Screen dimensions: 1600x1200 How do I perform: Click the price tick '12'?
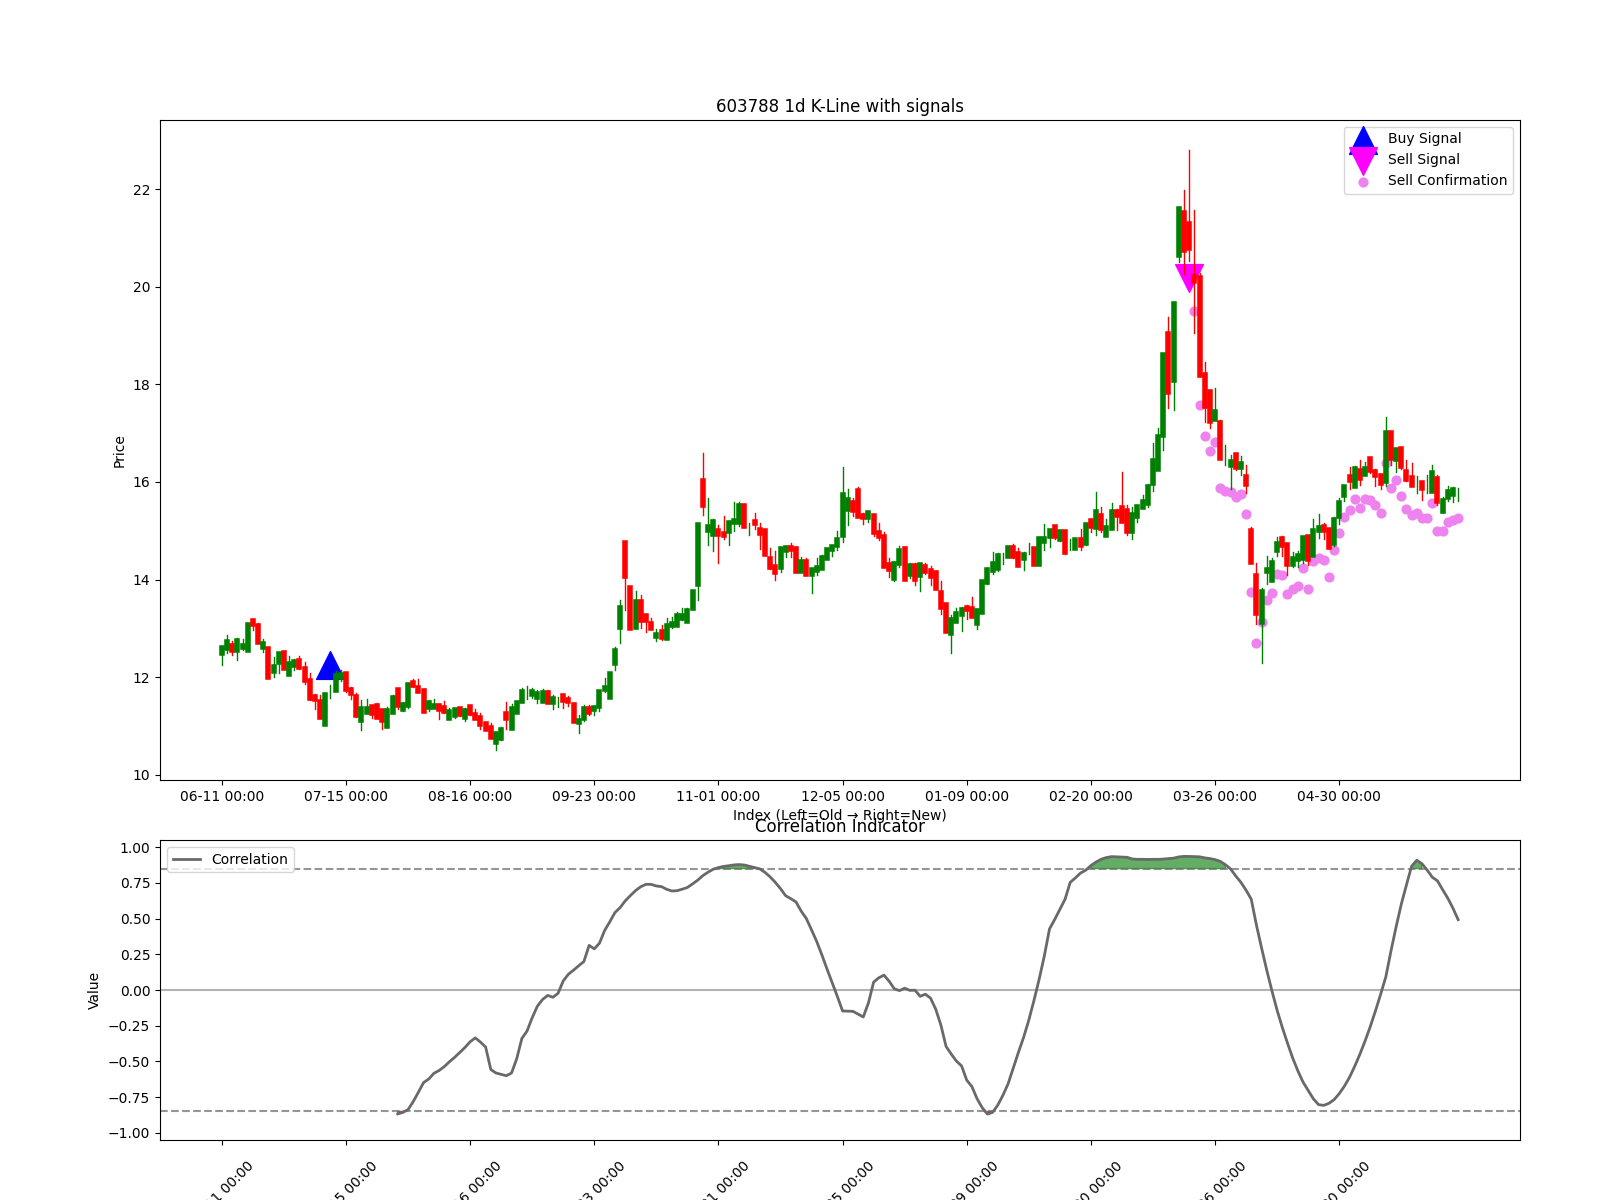[141, 678]
